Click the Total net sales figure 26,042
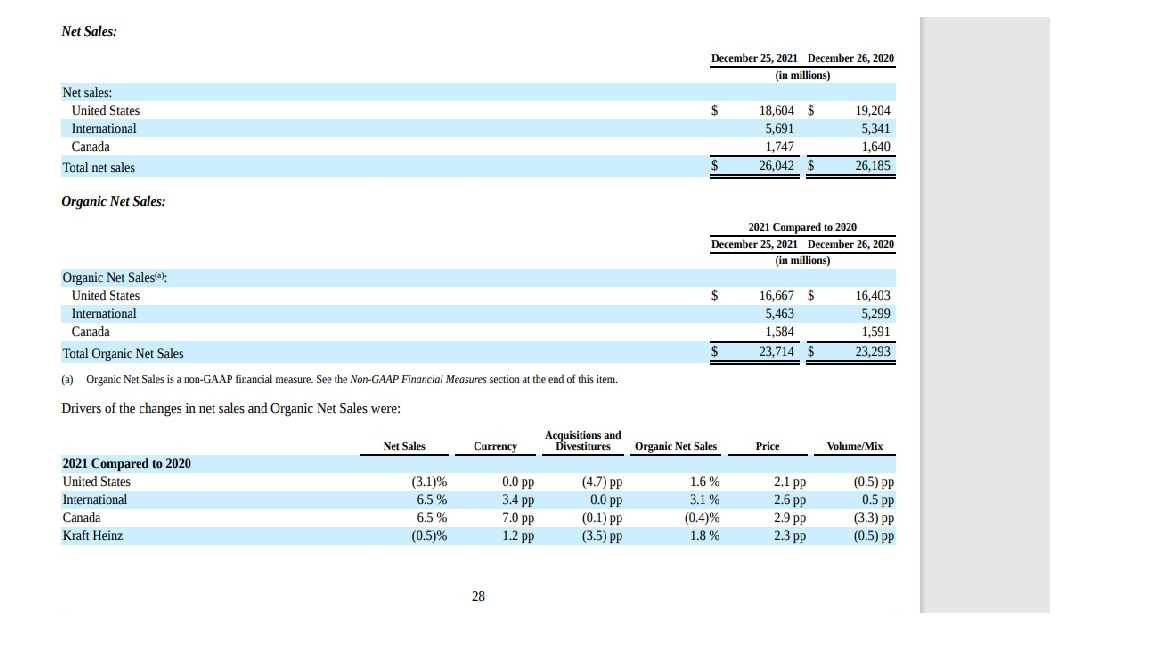Screen dimensions: 1152x648 [x=778, y=167]
